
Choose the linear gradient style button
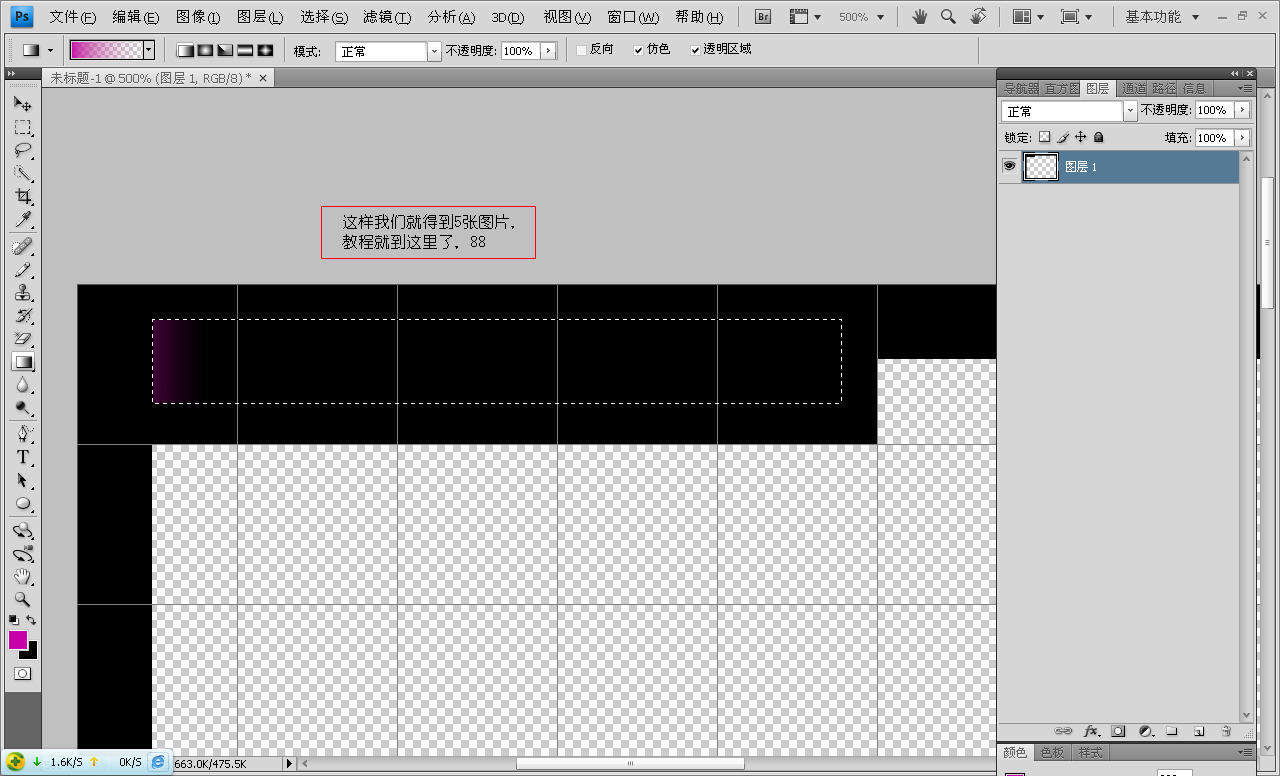pyautogui.click(x=185, y=50)
